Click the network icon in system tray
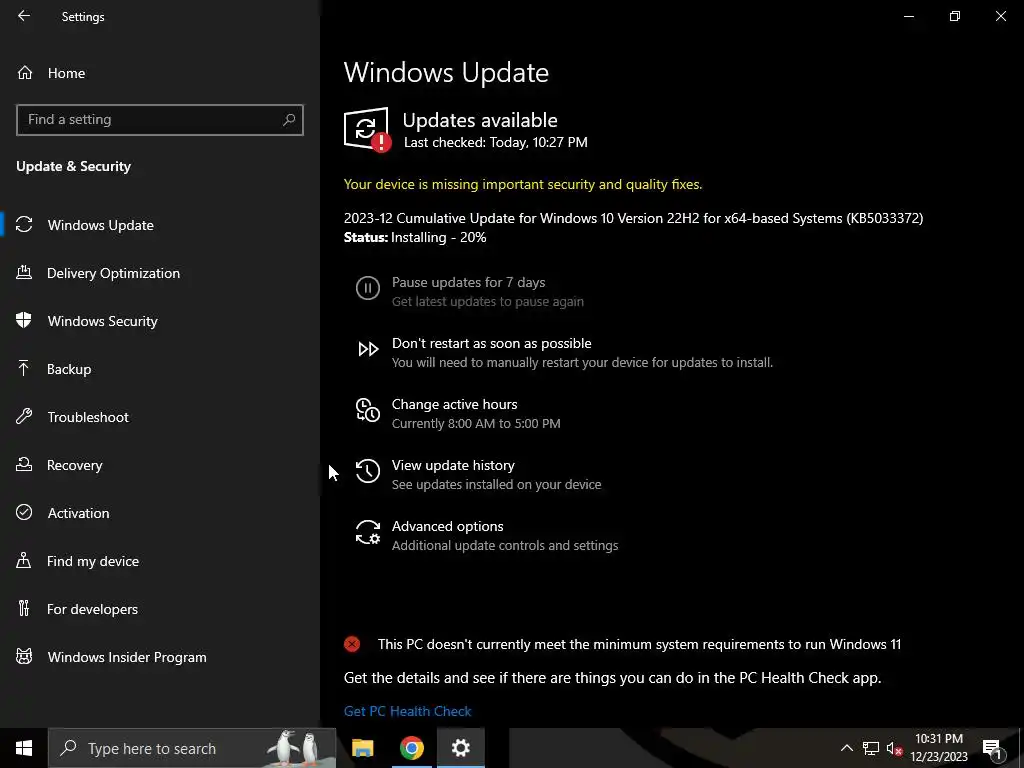The width and height of the screenshot is (1024, 768). (x=871, y=748)
